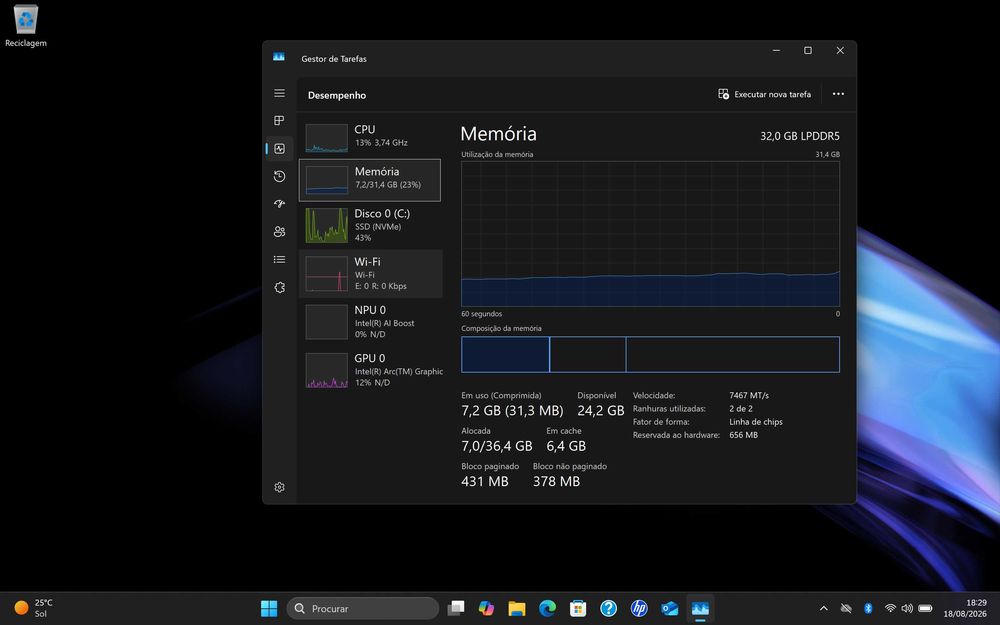
Task: Open File Explorer from the taskbar
Action: pyautogui.click(x=517, y=608)
